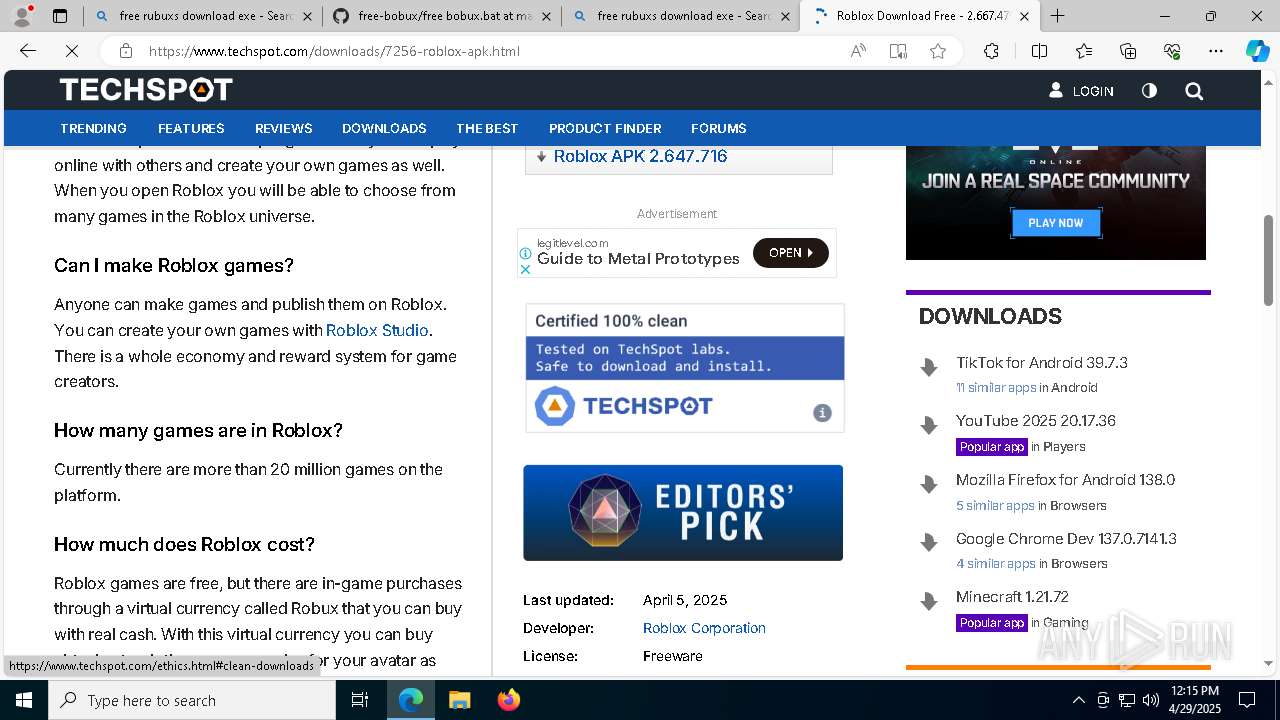Click OPEN on Metal Prototypes ad

coord(790,253)
